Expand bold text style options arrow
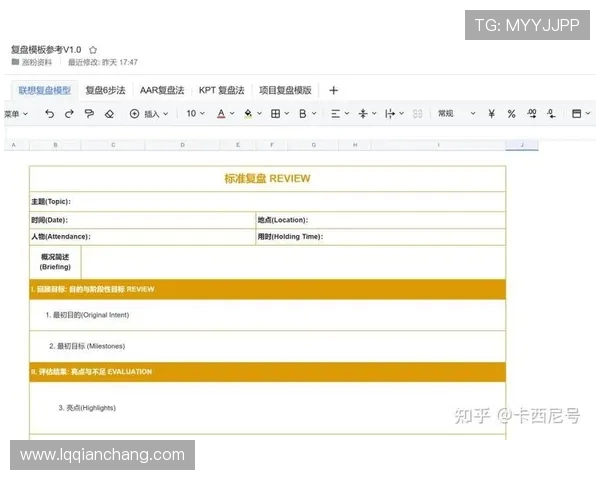The height and width of the screenshot is (480, 600). pos(314,114)
